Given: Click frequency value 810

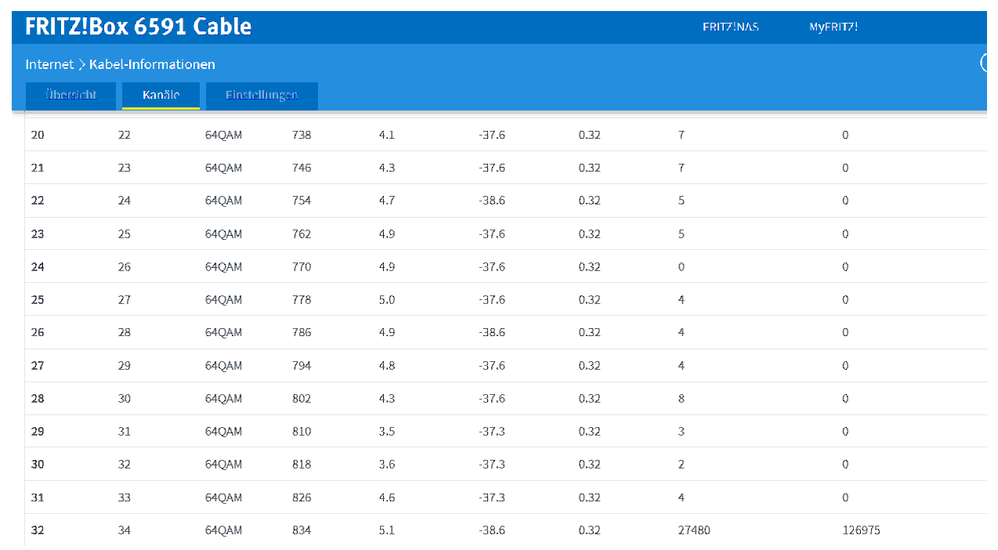Looking at the screenshot, I should [302, 432].
